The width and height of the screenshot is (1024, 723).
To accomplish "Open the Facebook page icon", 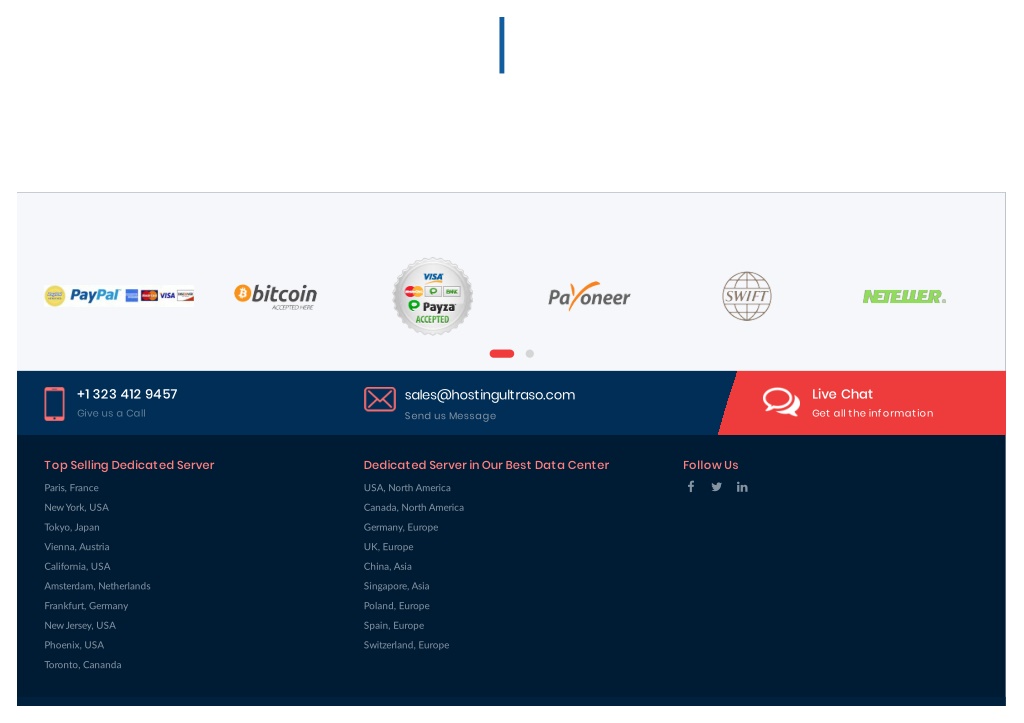I will [x=690, y=487].
